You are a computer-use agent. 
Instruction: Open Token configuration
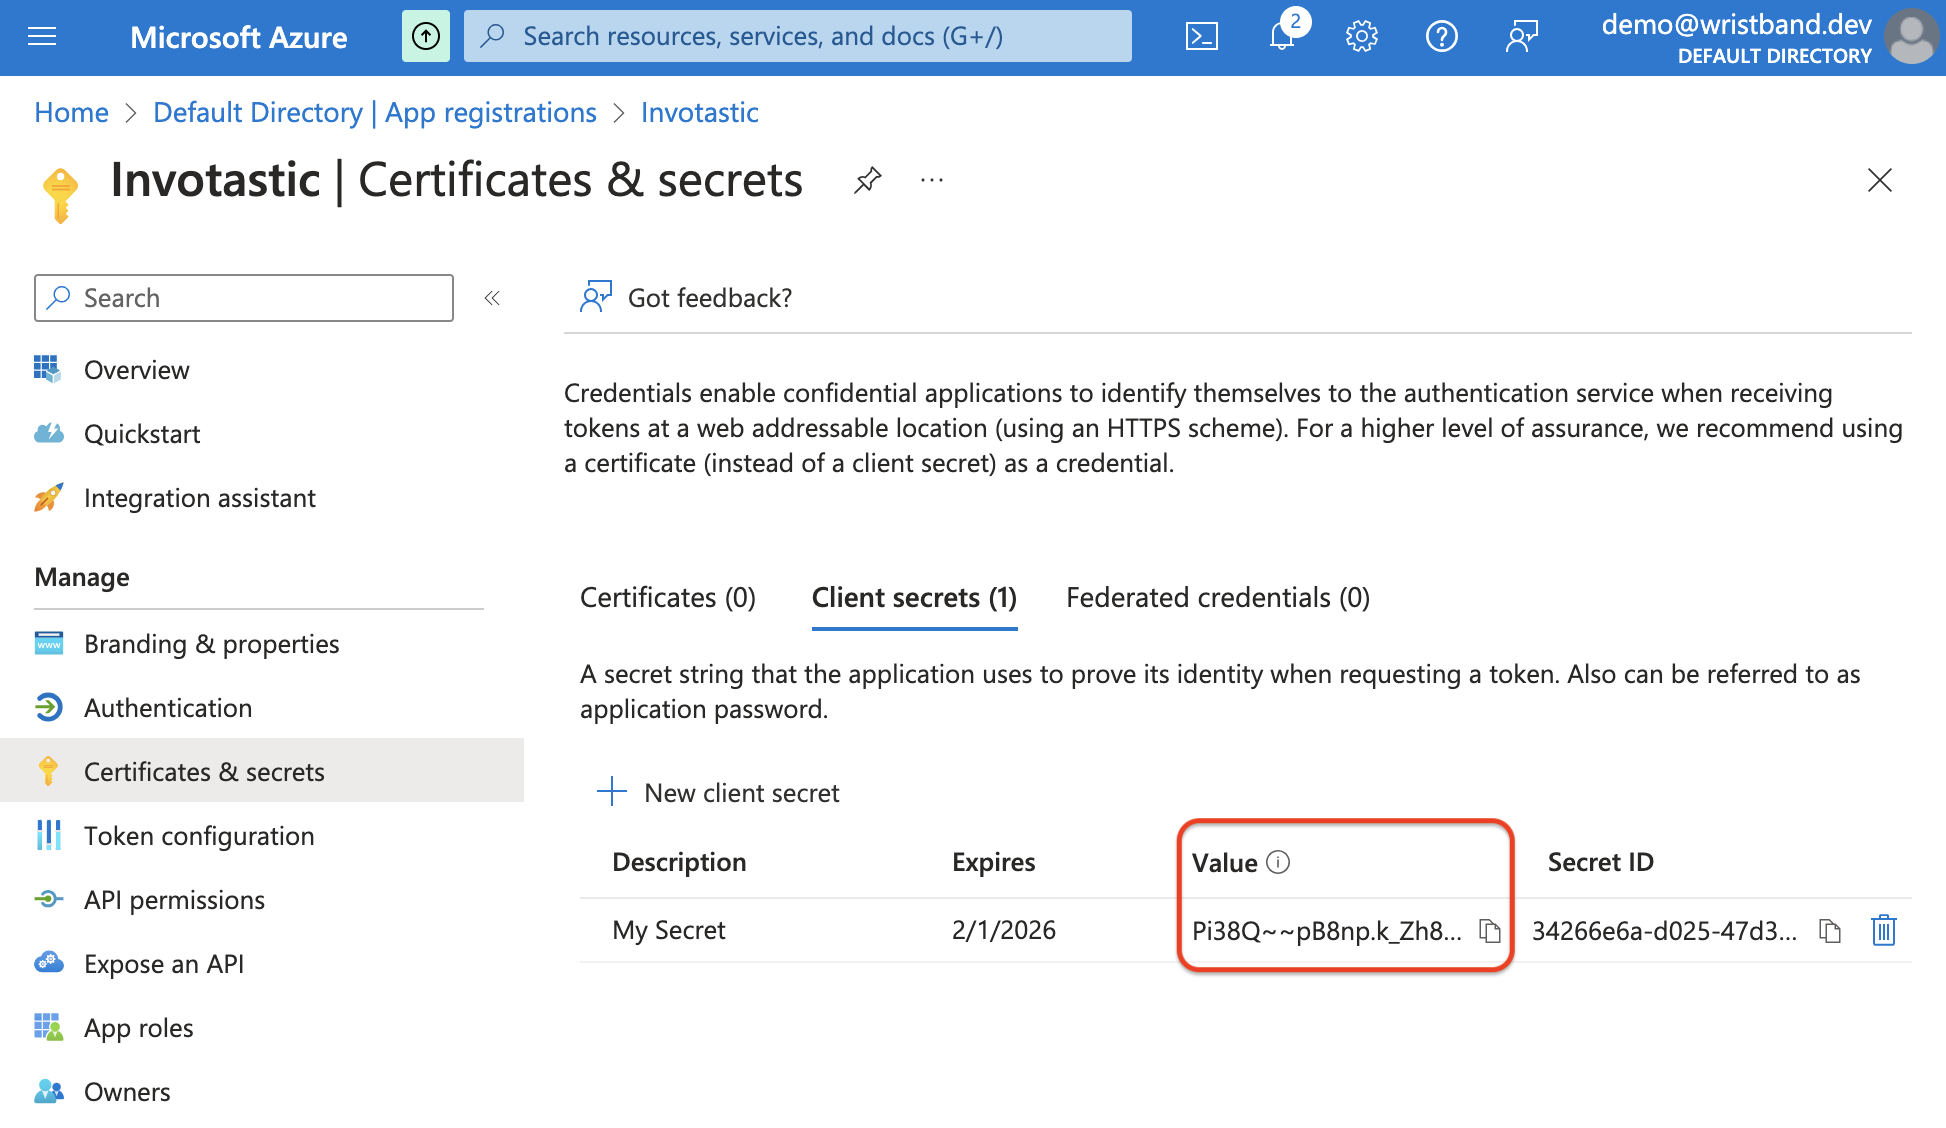(199, 836)
